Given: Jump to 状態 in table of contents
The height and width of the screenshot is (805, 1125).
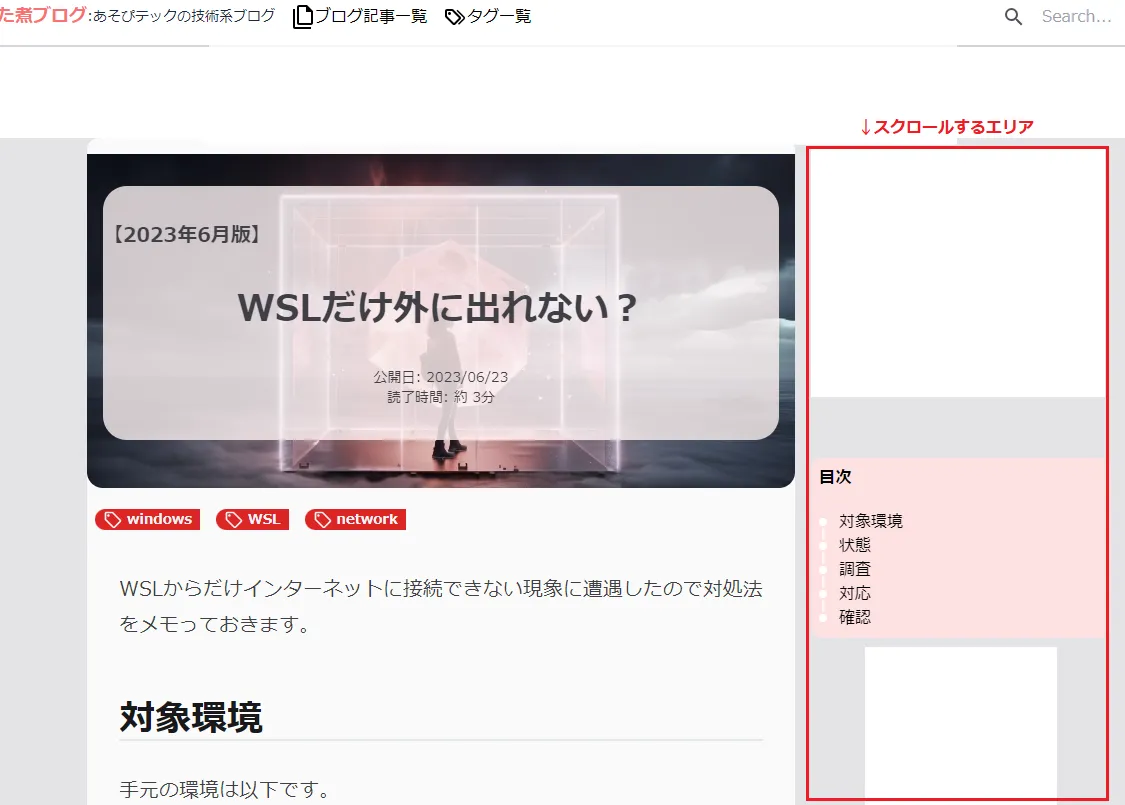Looking at the screenshot, I should point(855,545).
